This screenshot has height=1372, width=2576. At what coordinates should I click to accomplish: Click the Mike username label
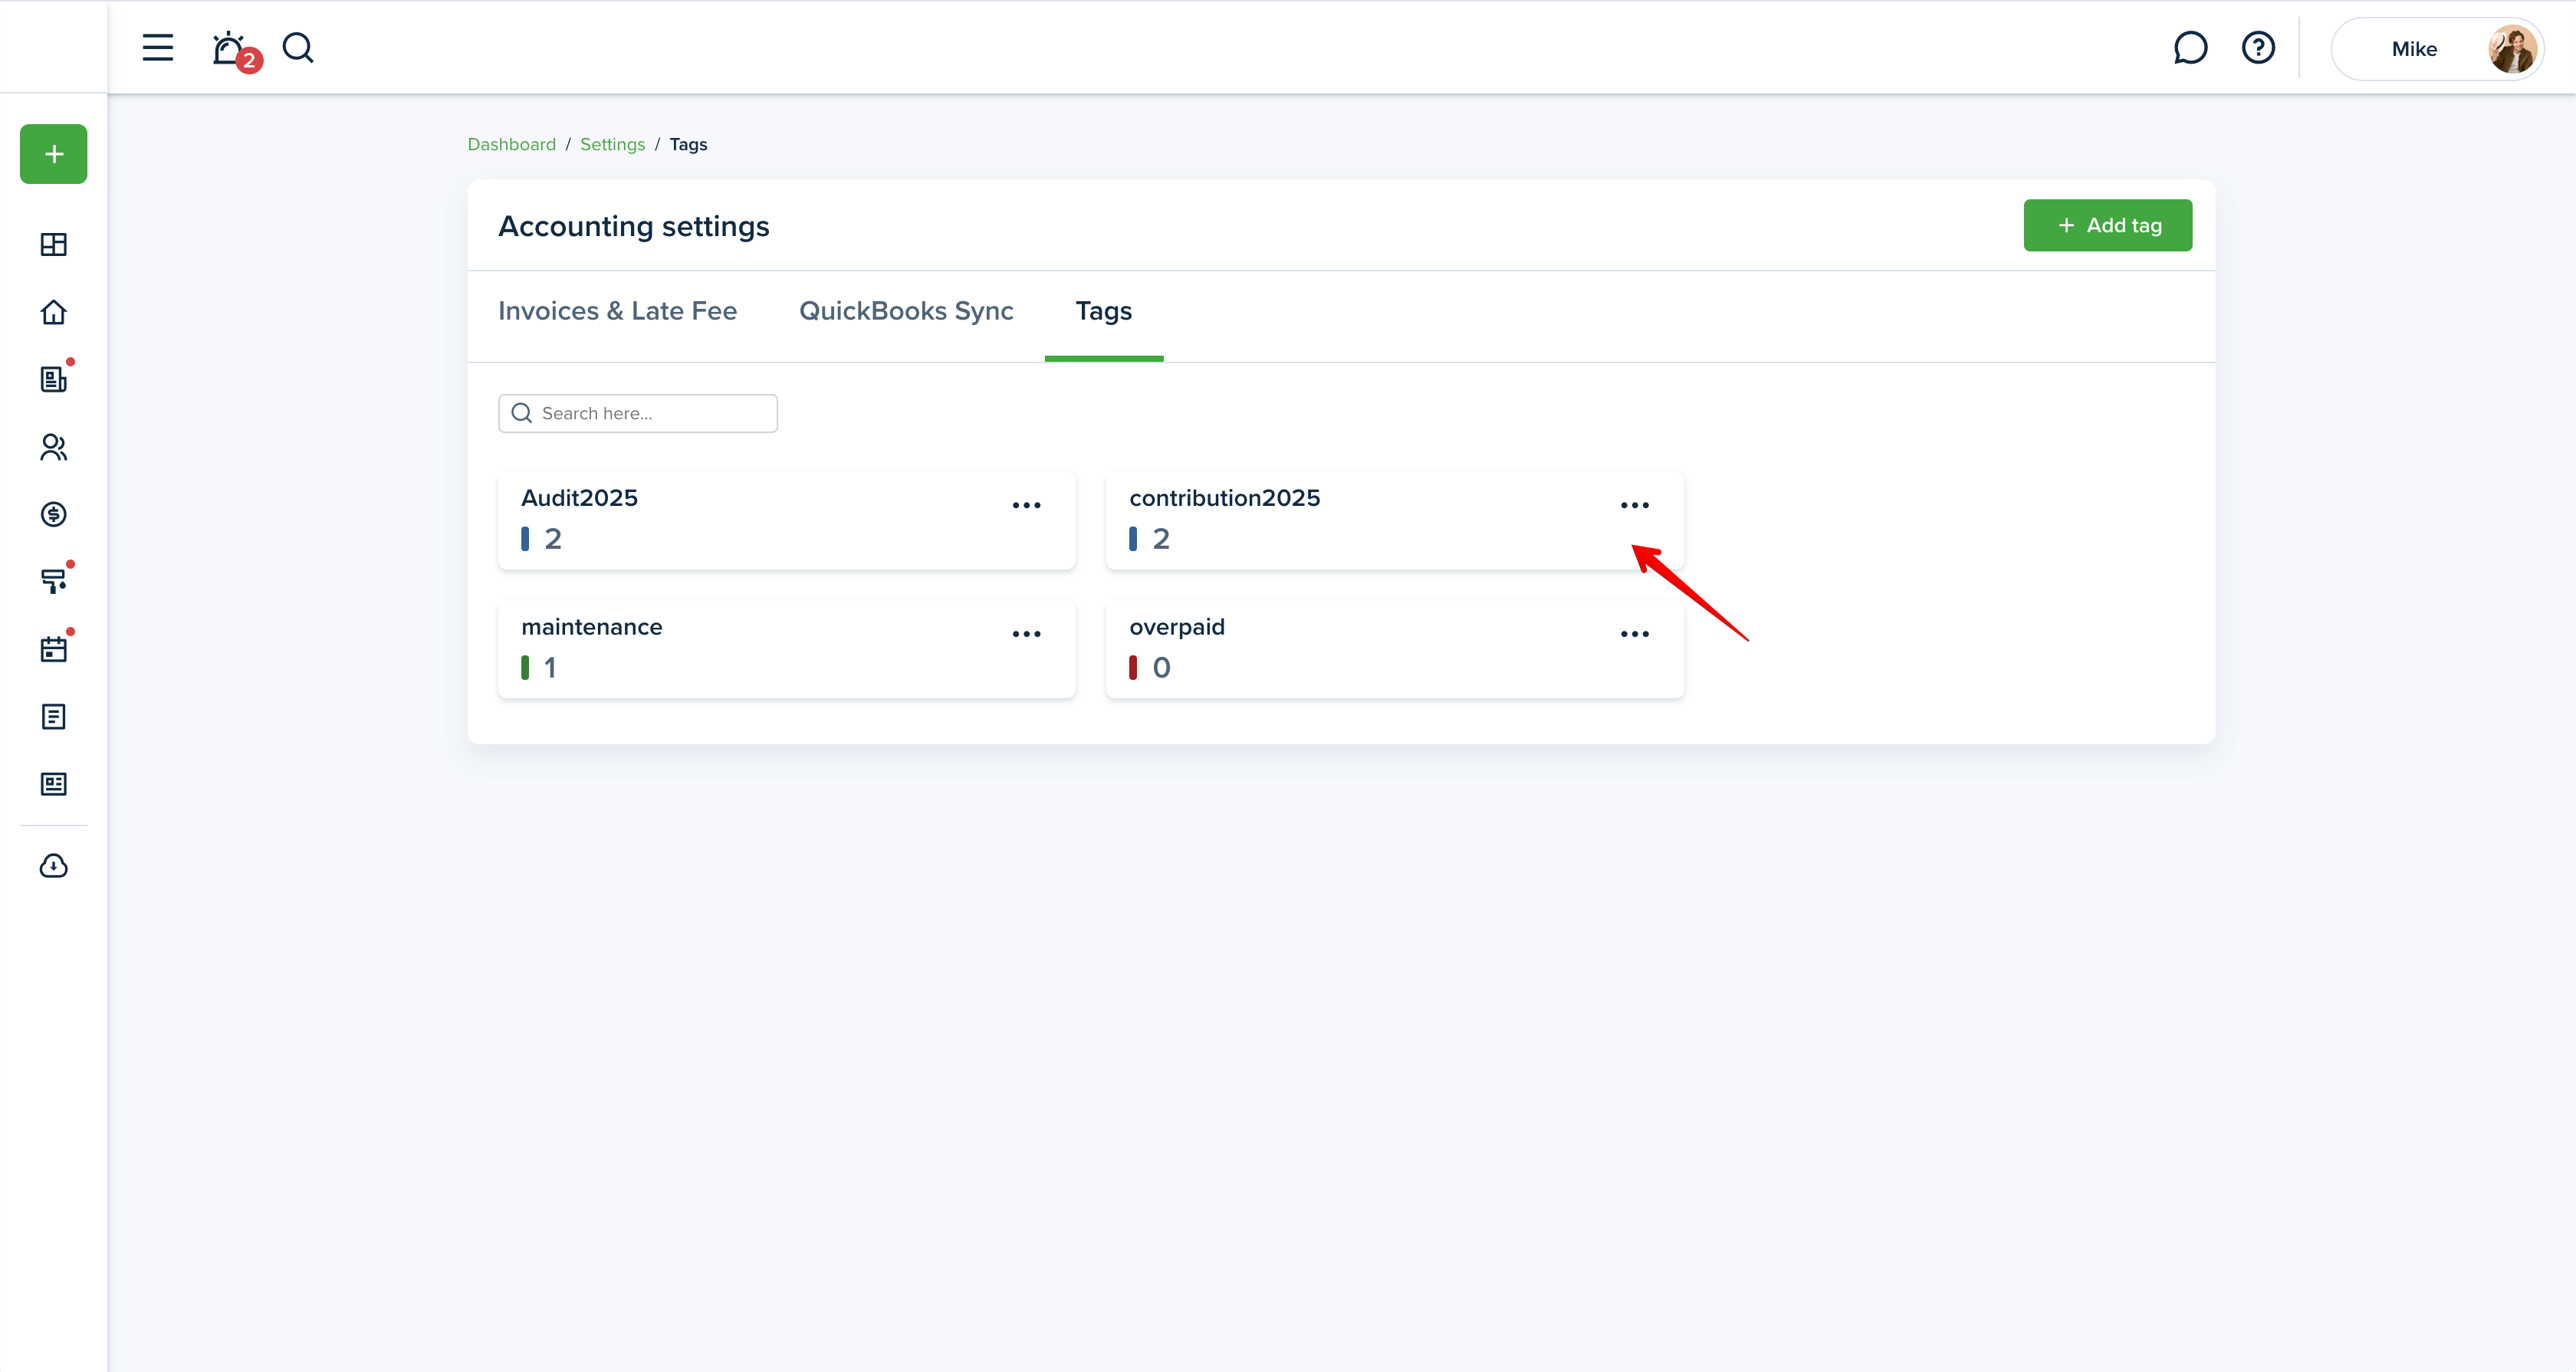(2414, 49)
